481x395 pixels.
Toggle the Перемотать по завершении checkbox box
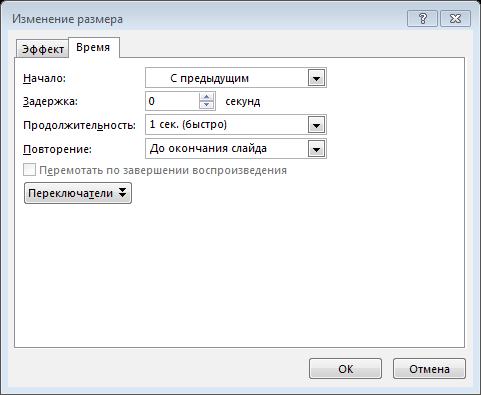tap(29, 170)
